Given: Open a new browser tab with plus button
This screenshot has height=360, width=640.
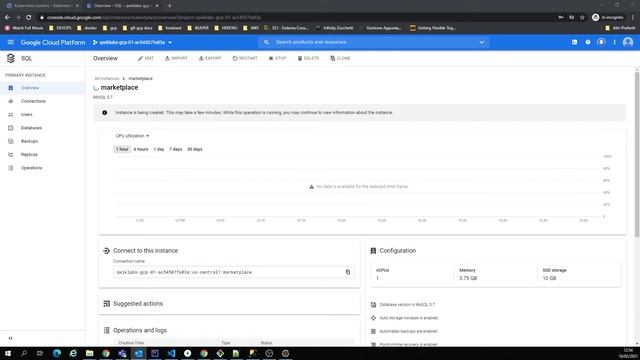Looking at the screenshot, I should (169, 6).
